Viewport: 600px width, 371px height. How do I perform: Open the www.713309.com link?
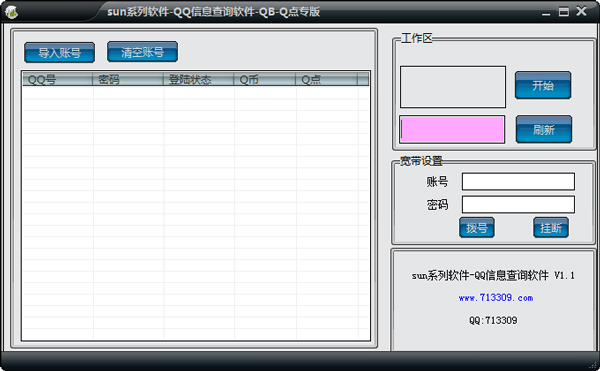496,298
